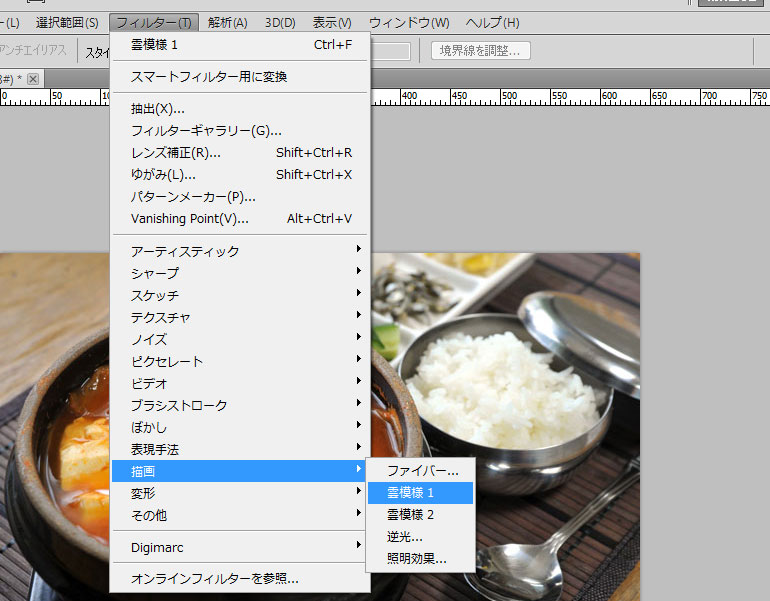This screenshot has height=601, width=770.
Task: Open the 解析(A) menu
Action: (x=227, y=23)
